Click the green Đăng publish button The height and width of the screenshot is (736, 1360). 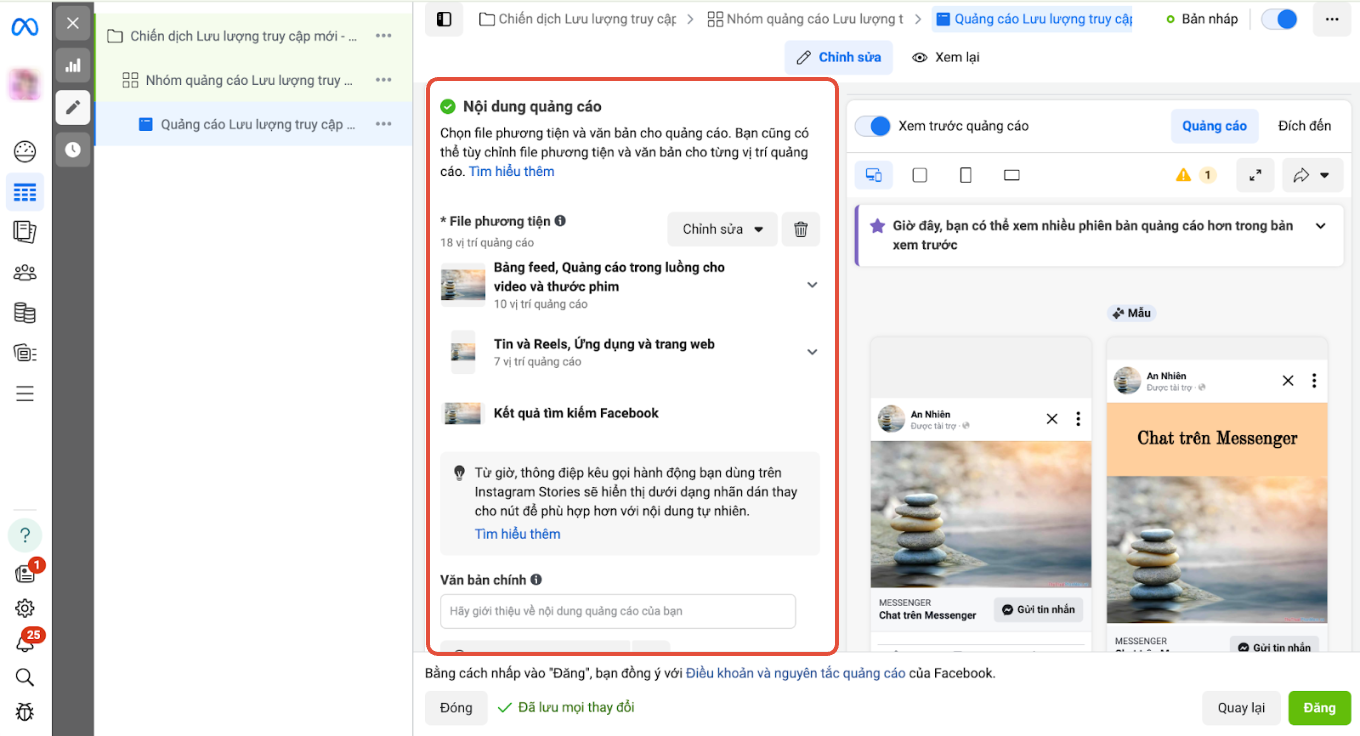tap(1319, 708)
